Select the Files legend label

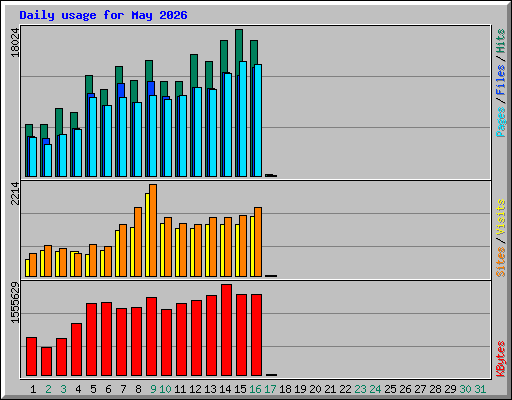click(x=500, y=79)
